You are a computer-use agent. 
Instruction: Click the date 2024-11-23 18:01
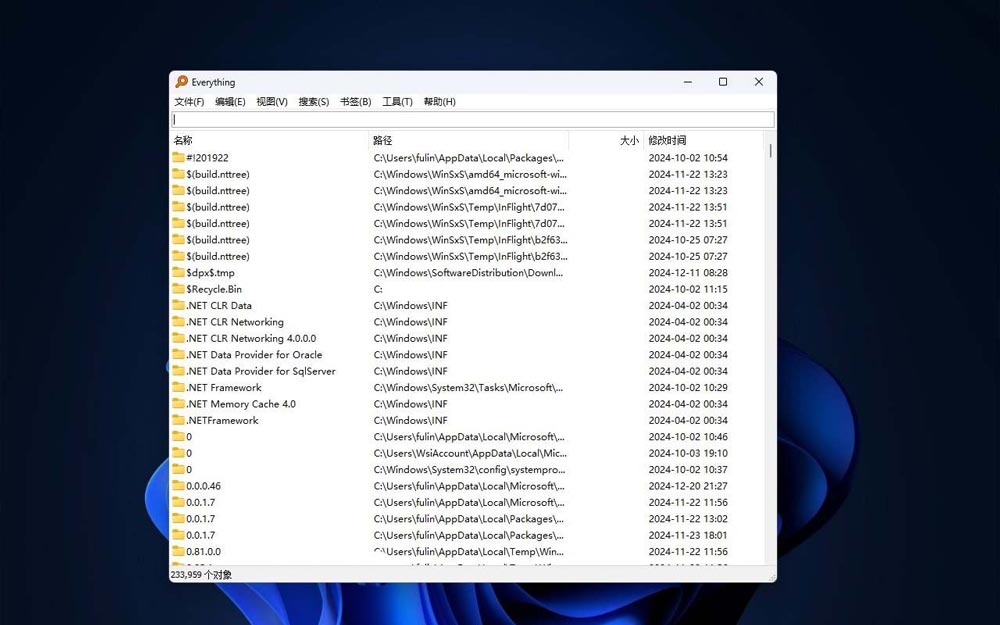[x=688, y=535]
